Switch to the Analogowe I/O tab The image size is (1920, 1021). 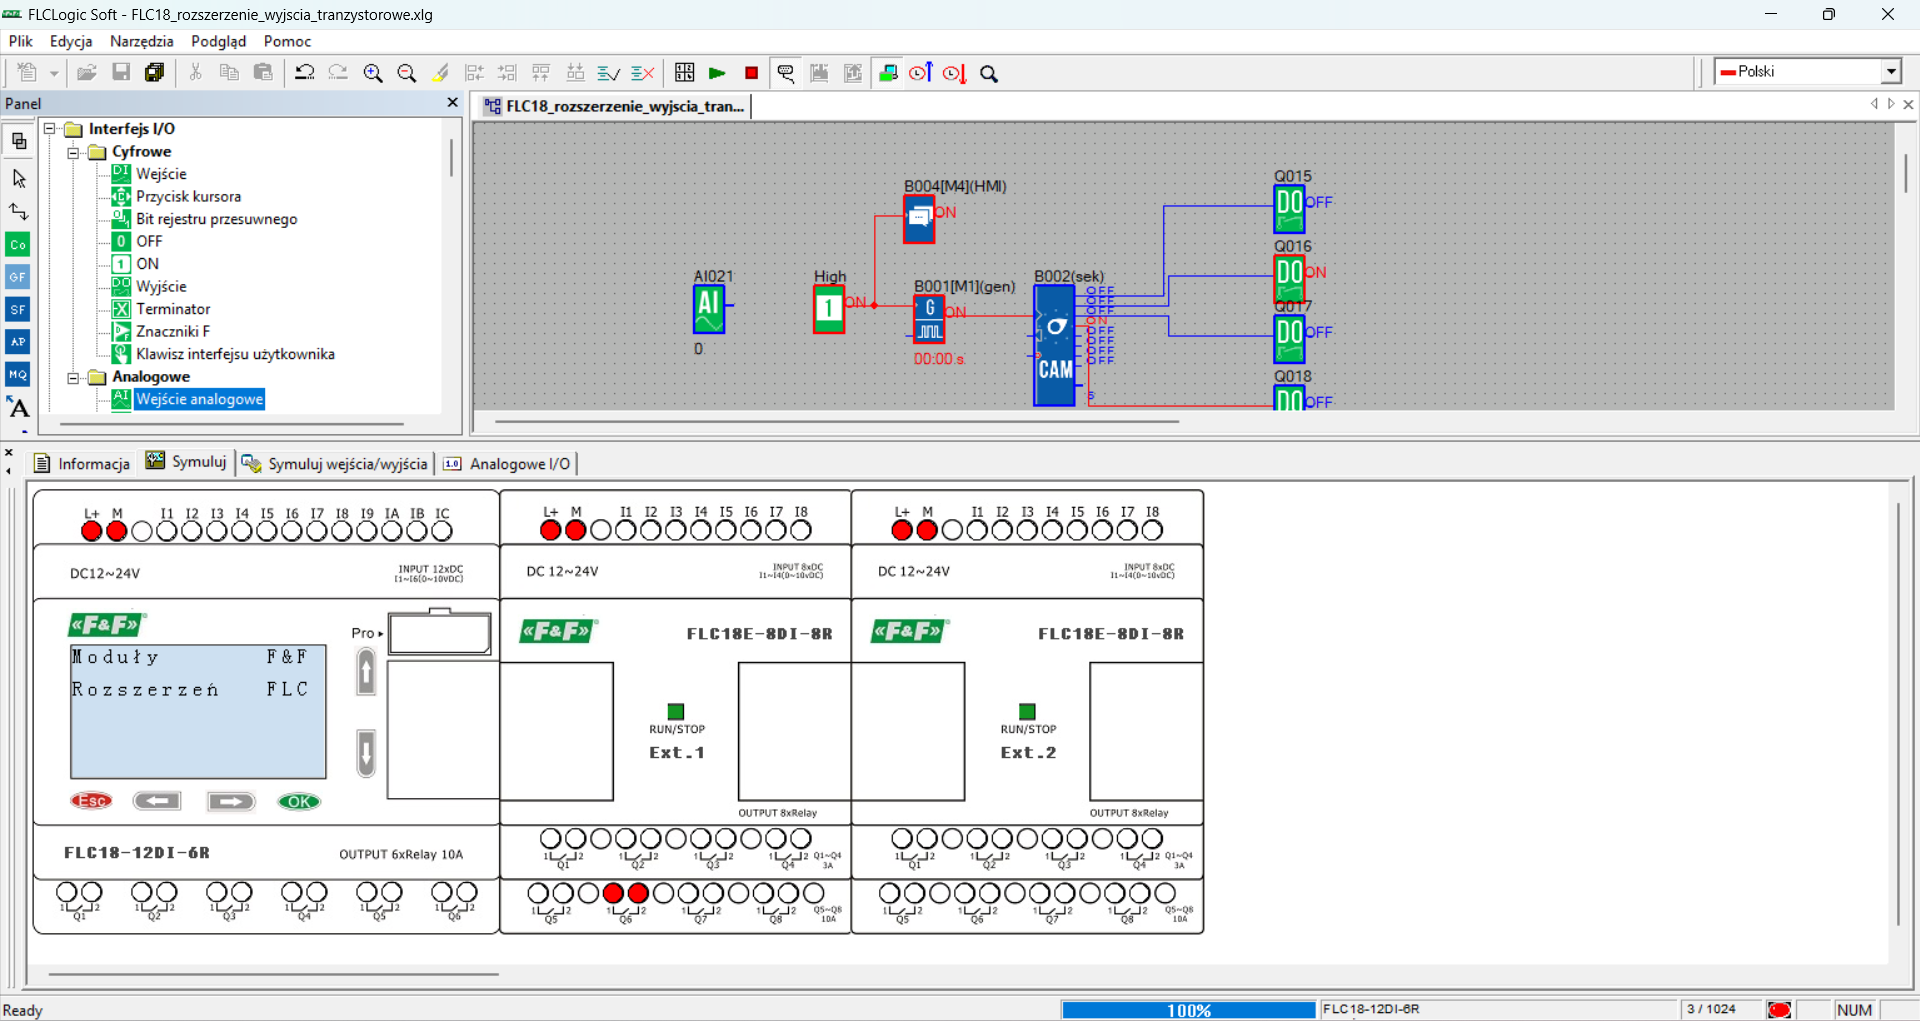pos(508,464)
